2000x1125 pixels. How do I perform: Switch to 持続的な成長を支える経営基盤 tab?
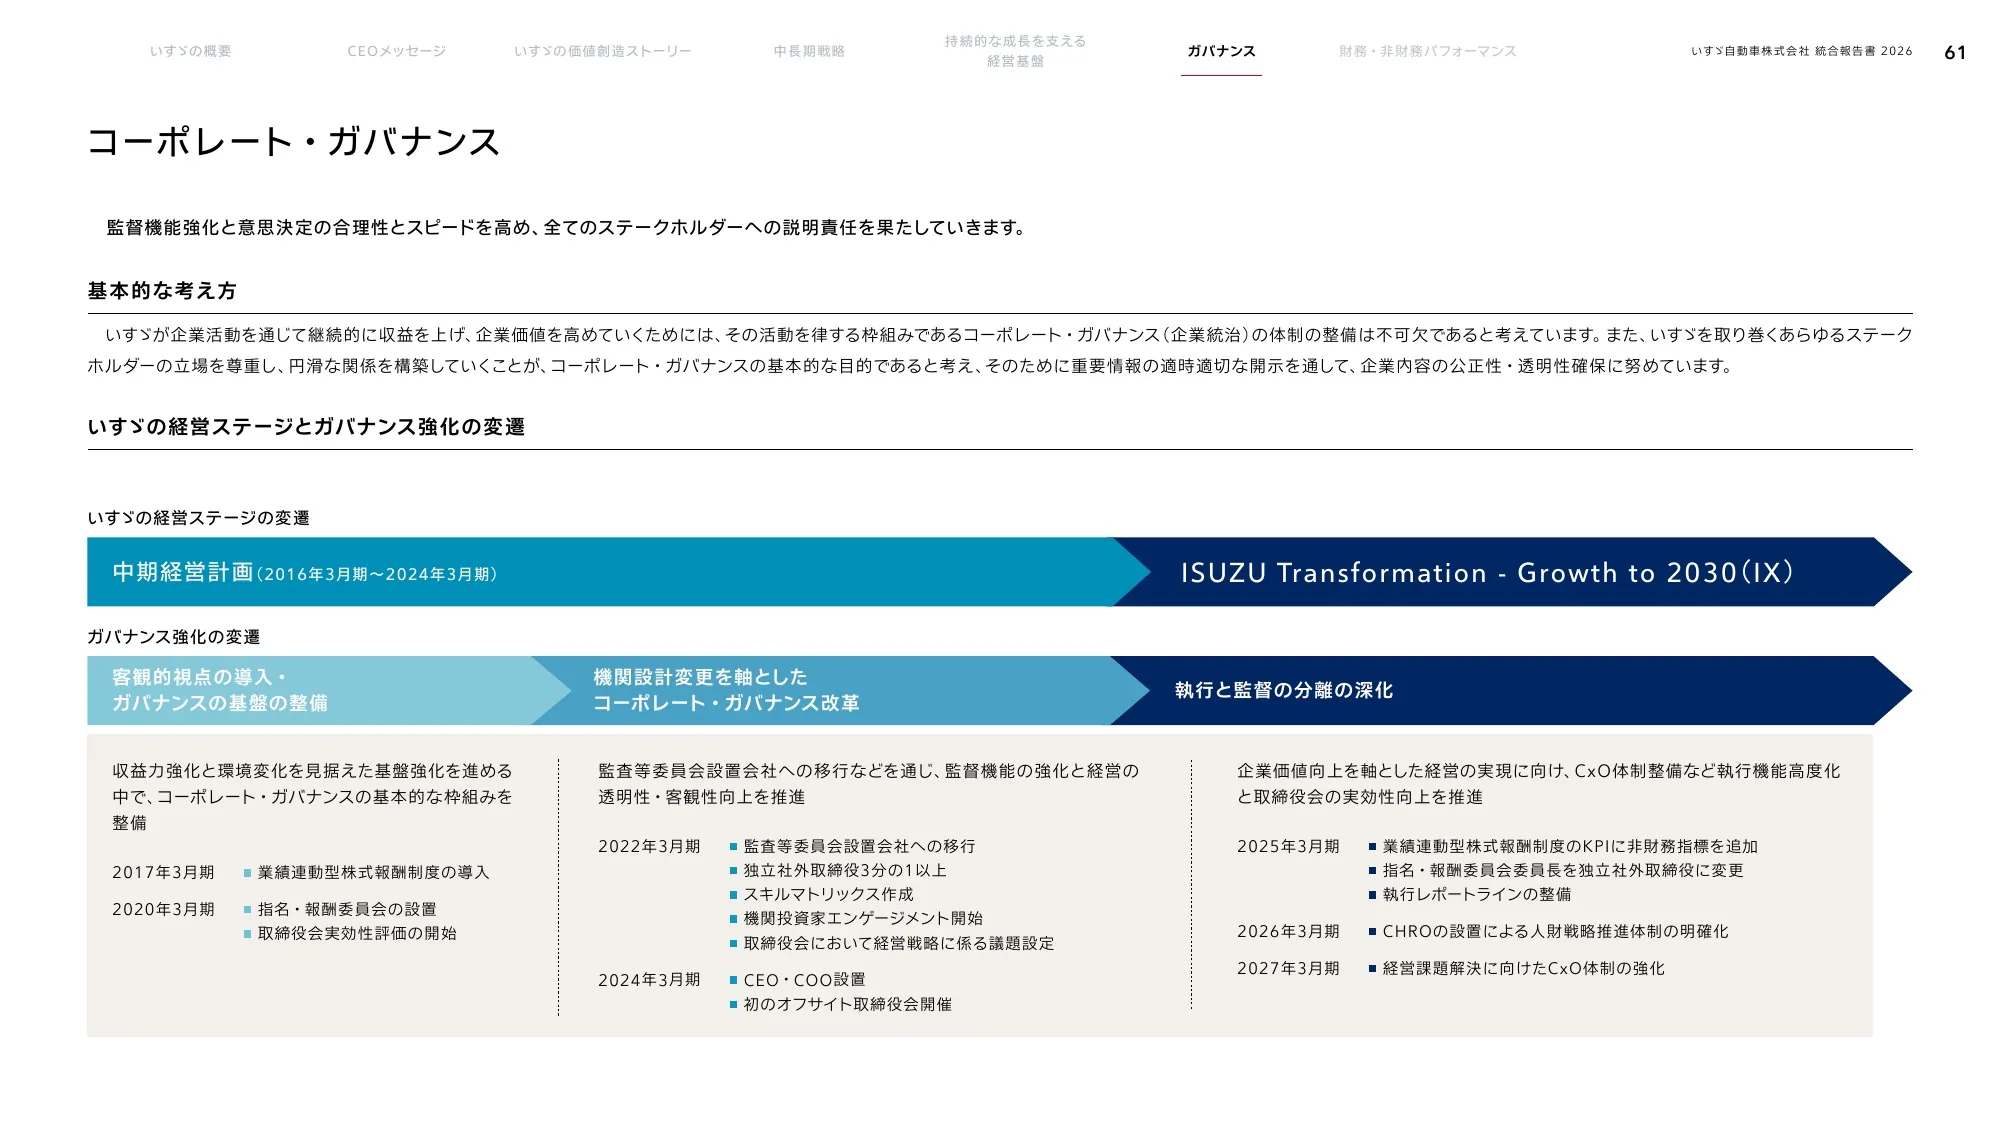(1015, 51)
